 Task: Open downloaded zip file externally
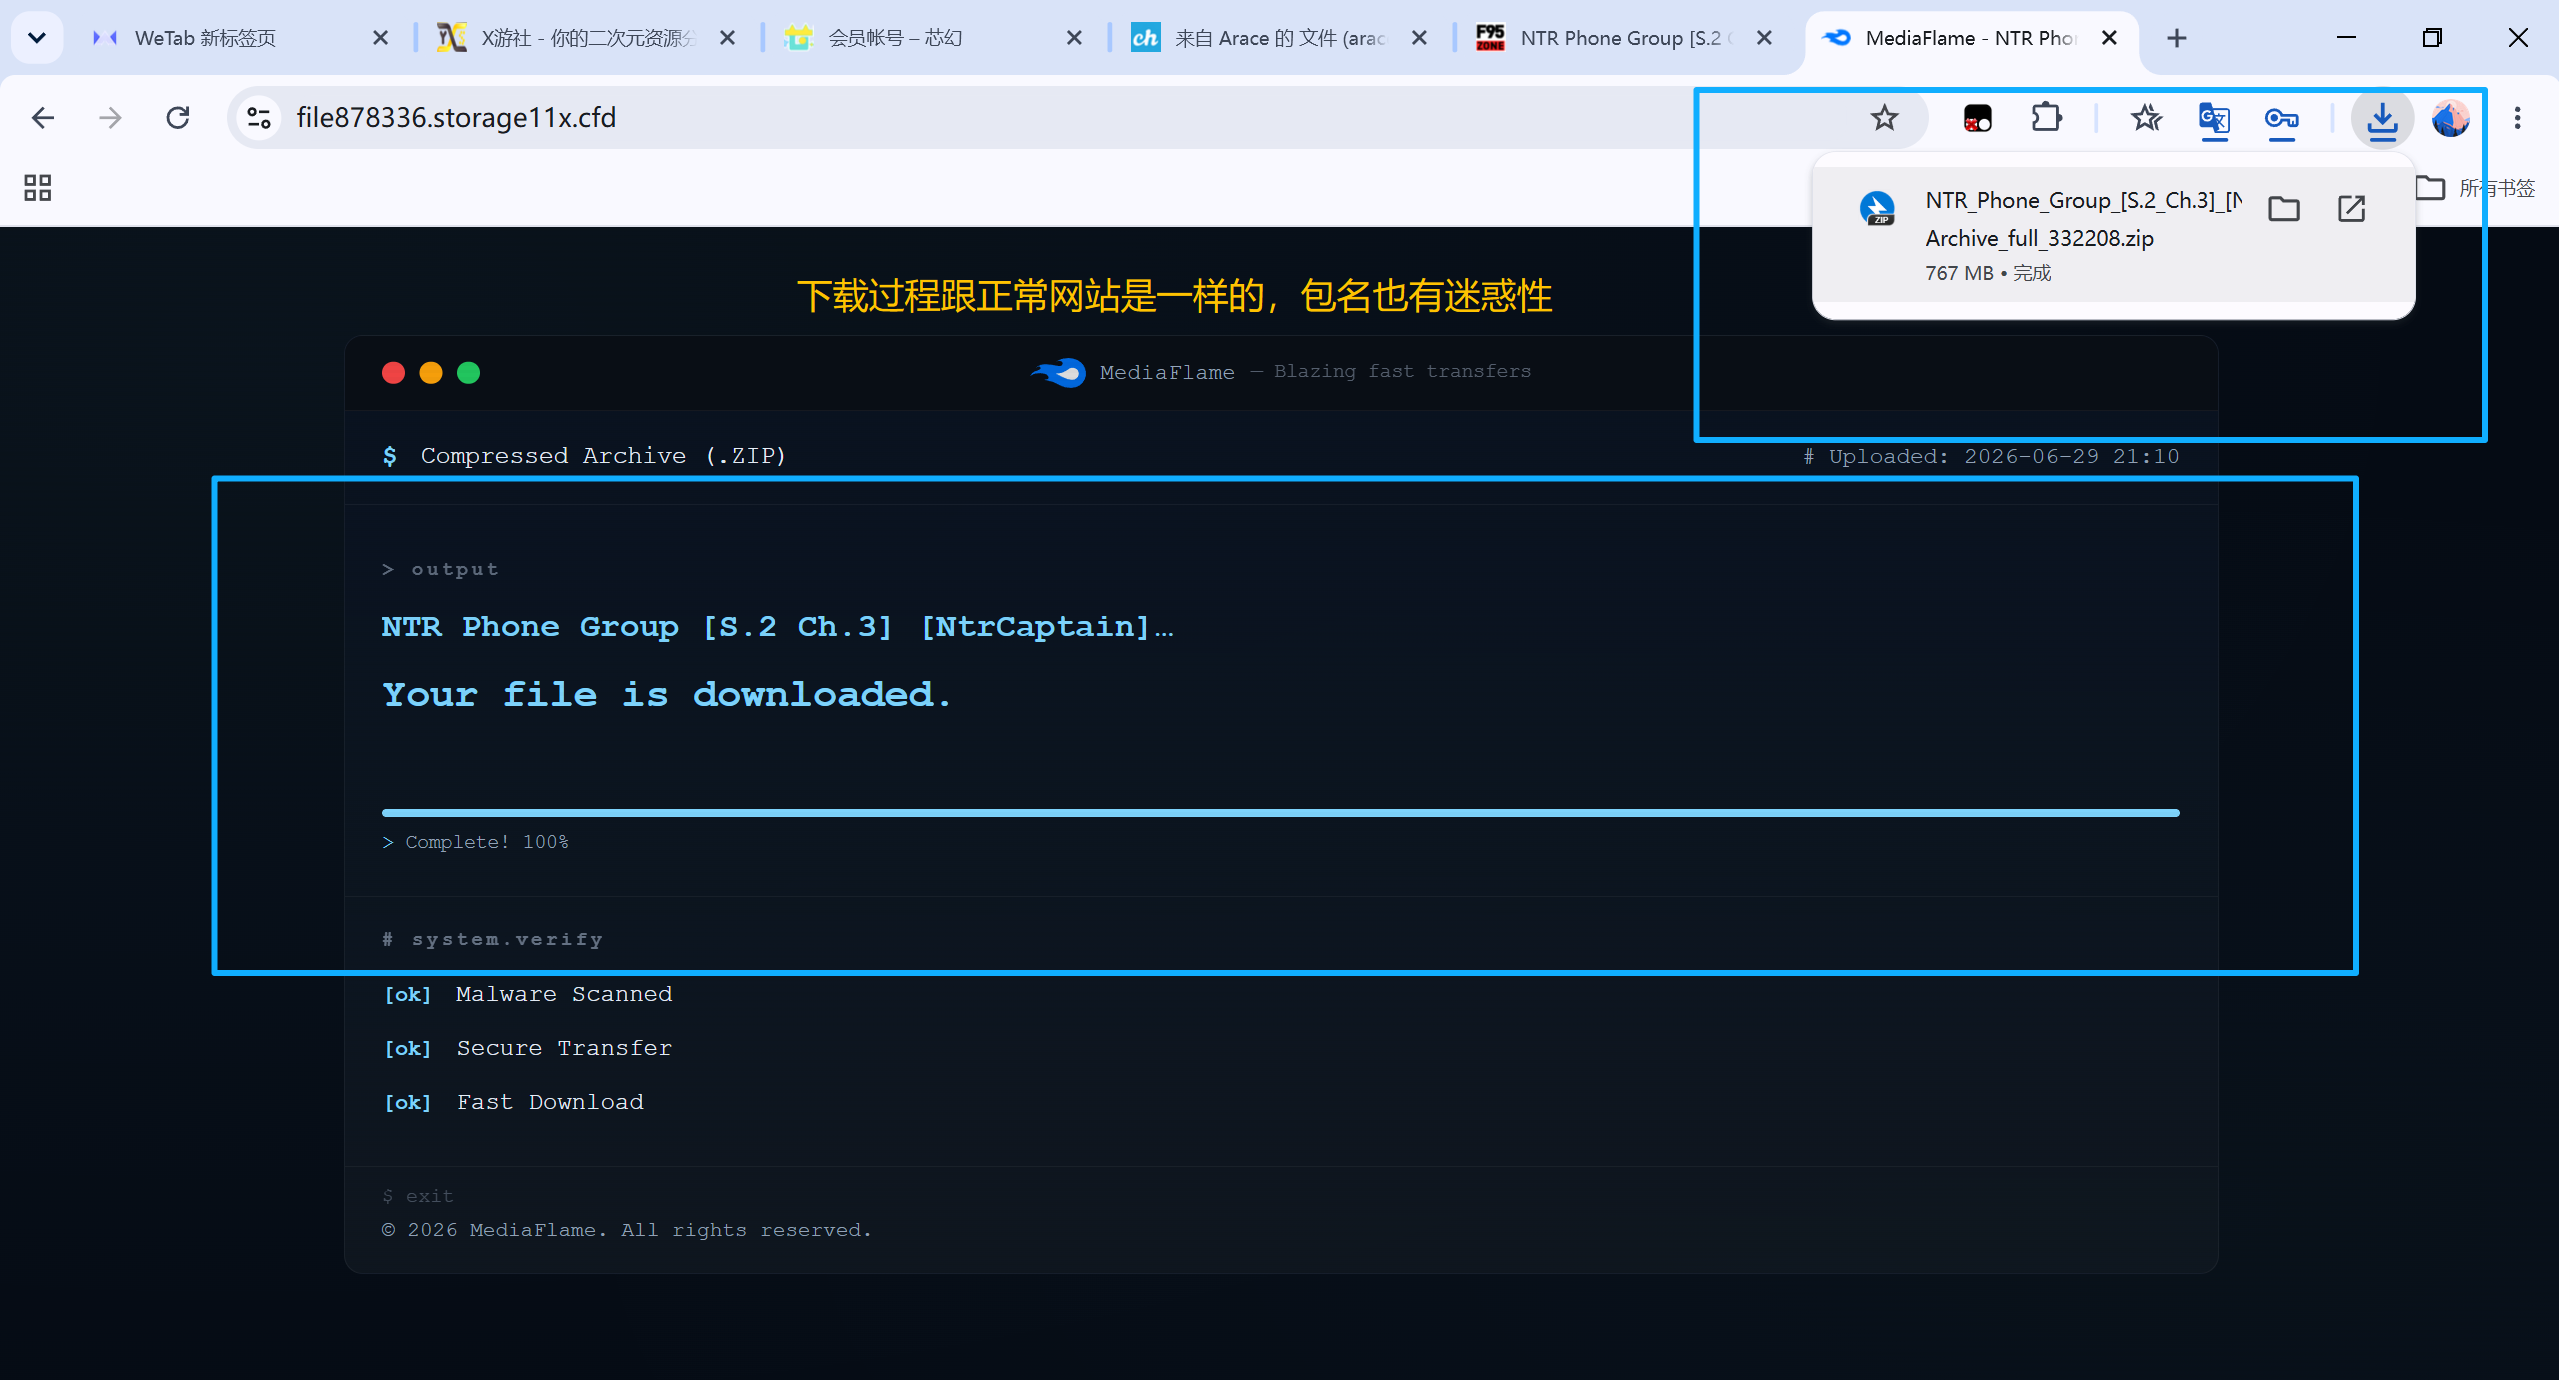pos(2351,208)
